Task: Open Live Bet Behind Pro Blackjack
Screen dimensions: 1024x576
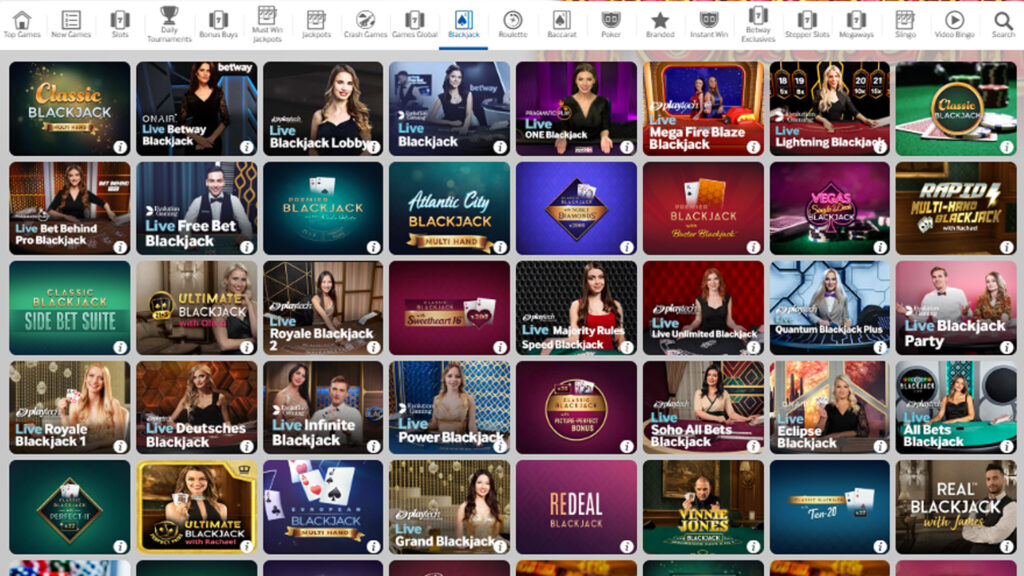Action: click(69, 208)
